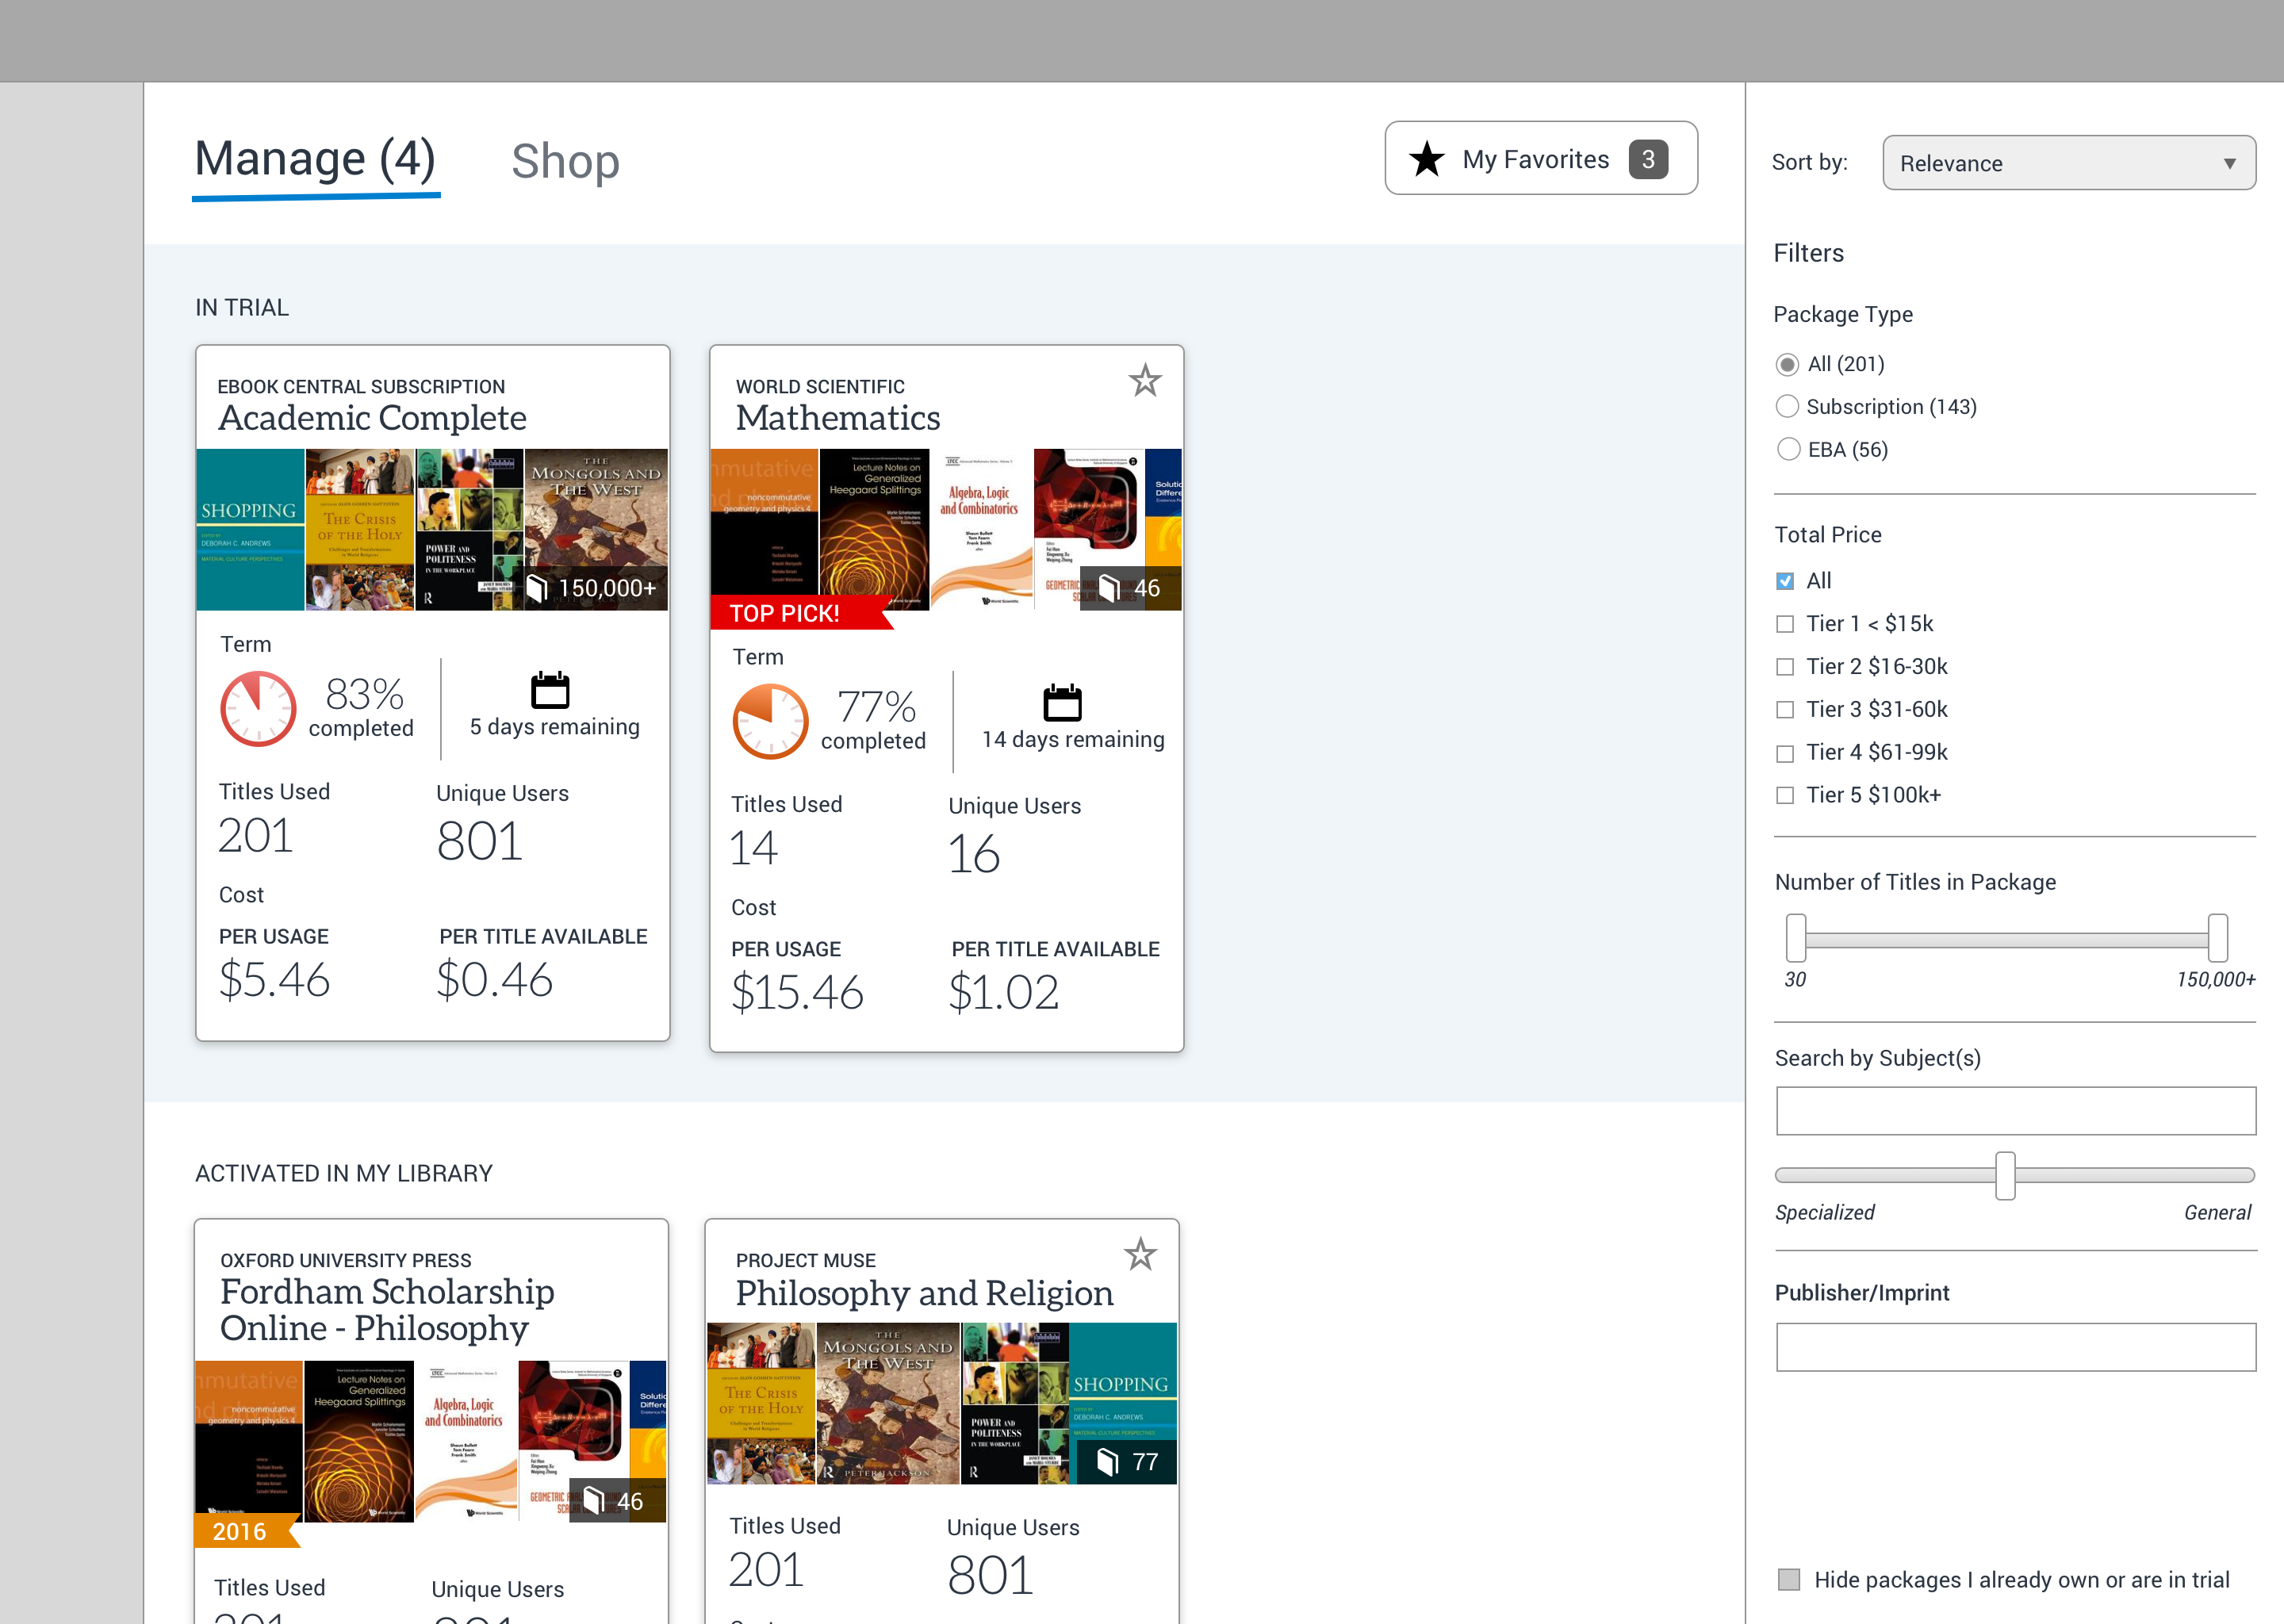The height and width of the screenshot is (1624, 2284).
Task: Click the calendar icon above 5 days remaining
Action: point(550,690)
